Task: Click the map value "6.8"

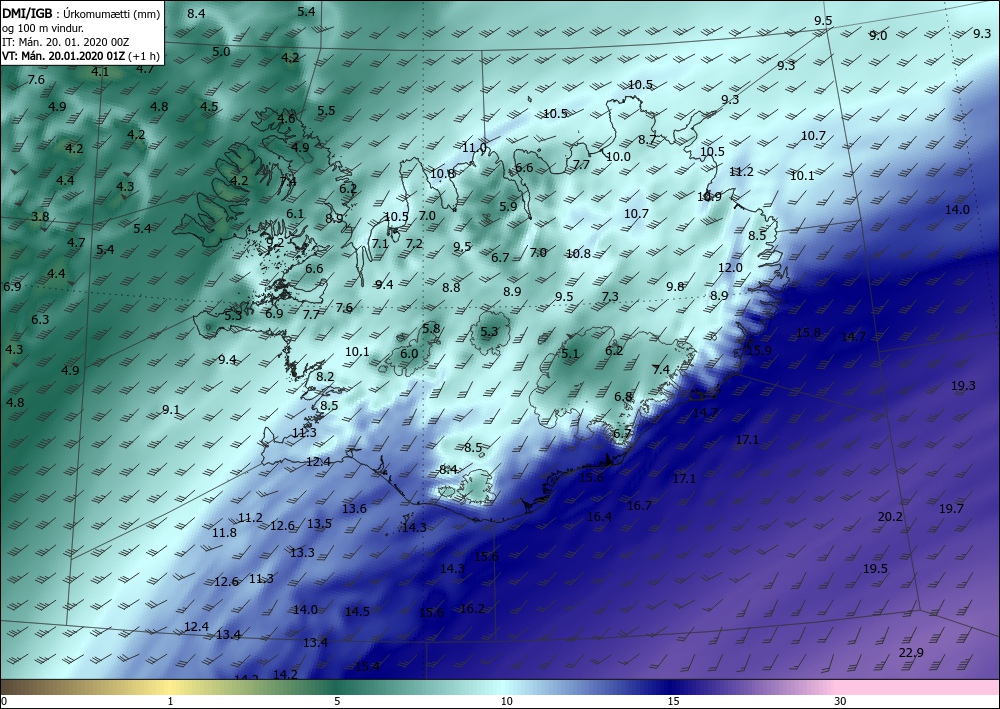Action: click(623, 397)
